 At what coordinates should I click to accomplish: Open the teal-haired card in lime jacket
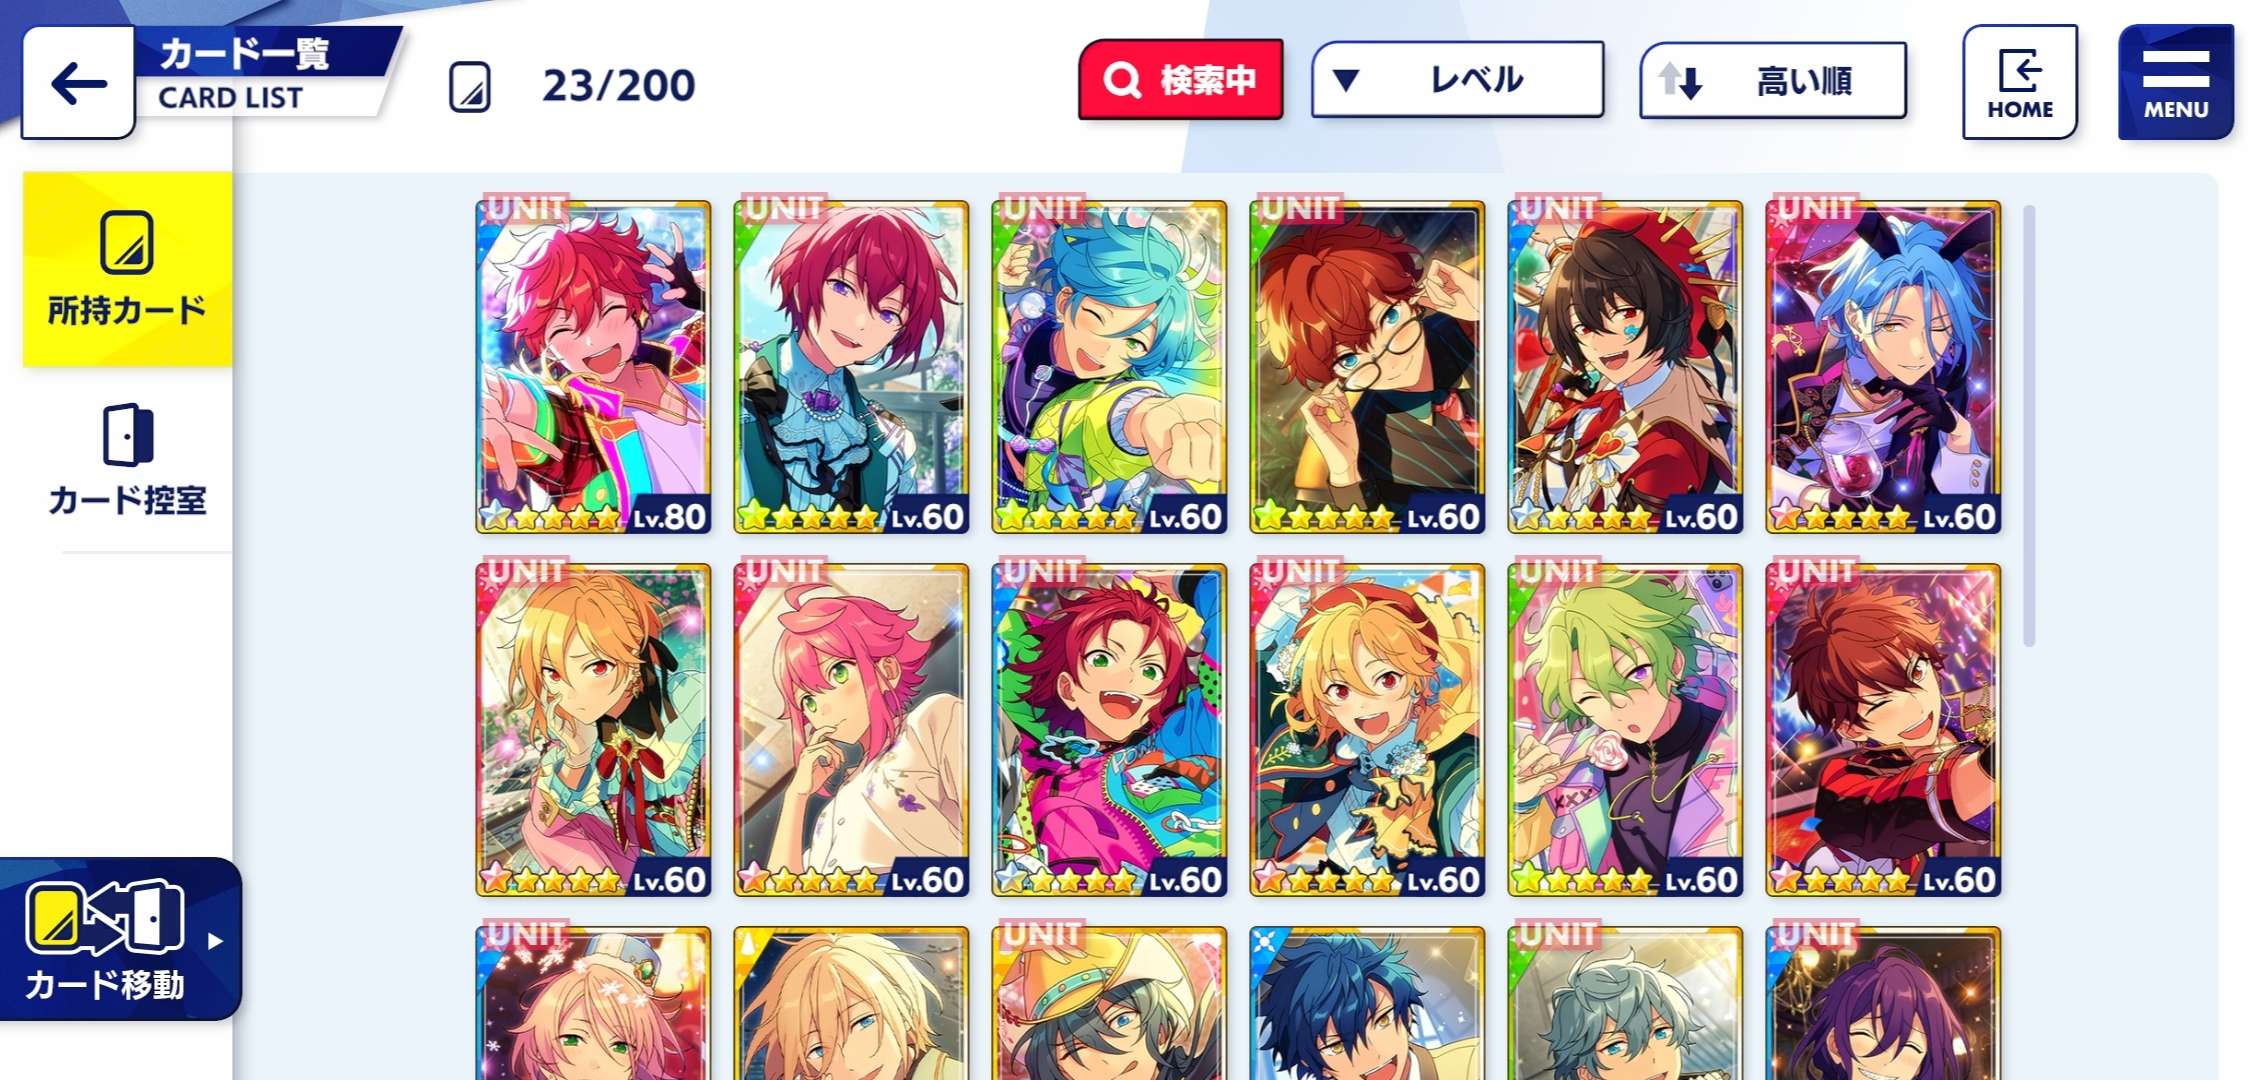tap(1109, 366)
